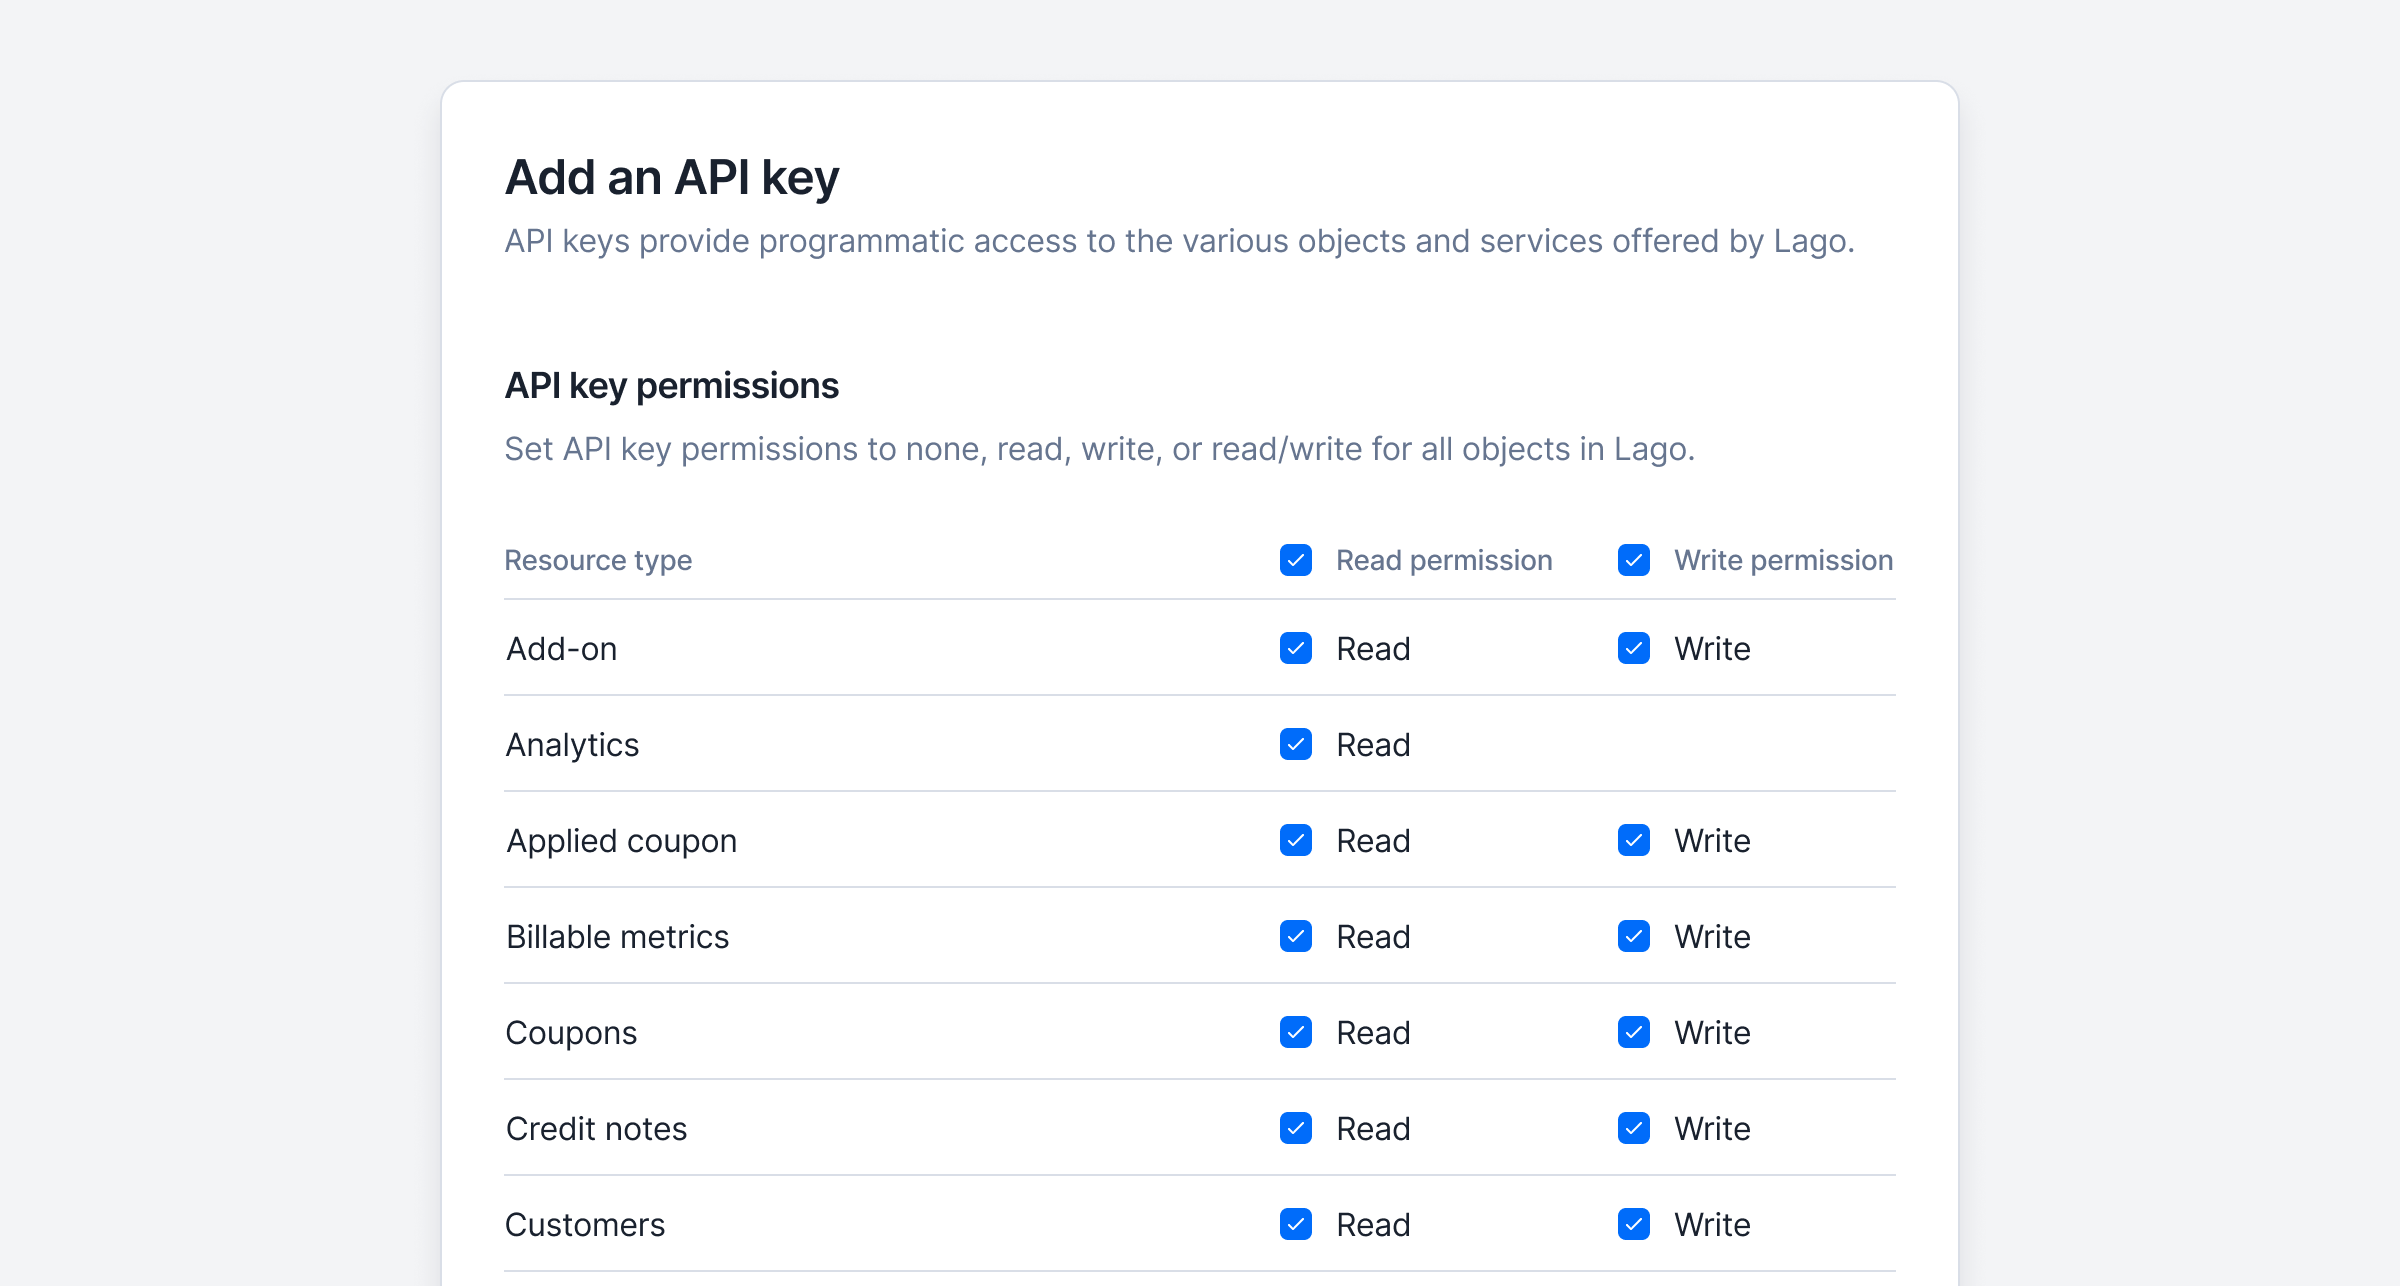Click the Analytics row label
The image size is (2400, 1286).
pos(572,745)
